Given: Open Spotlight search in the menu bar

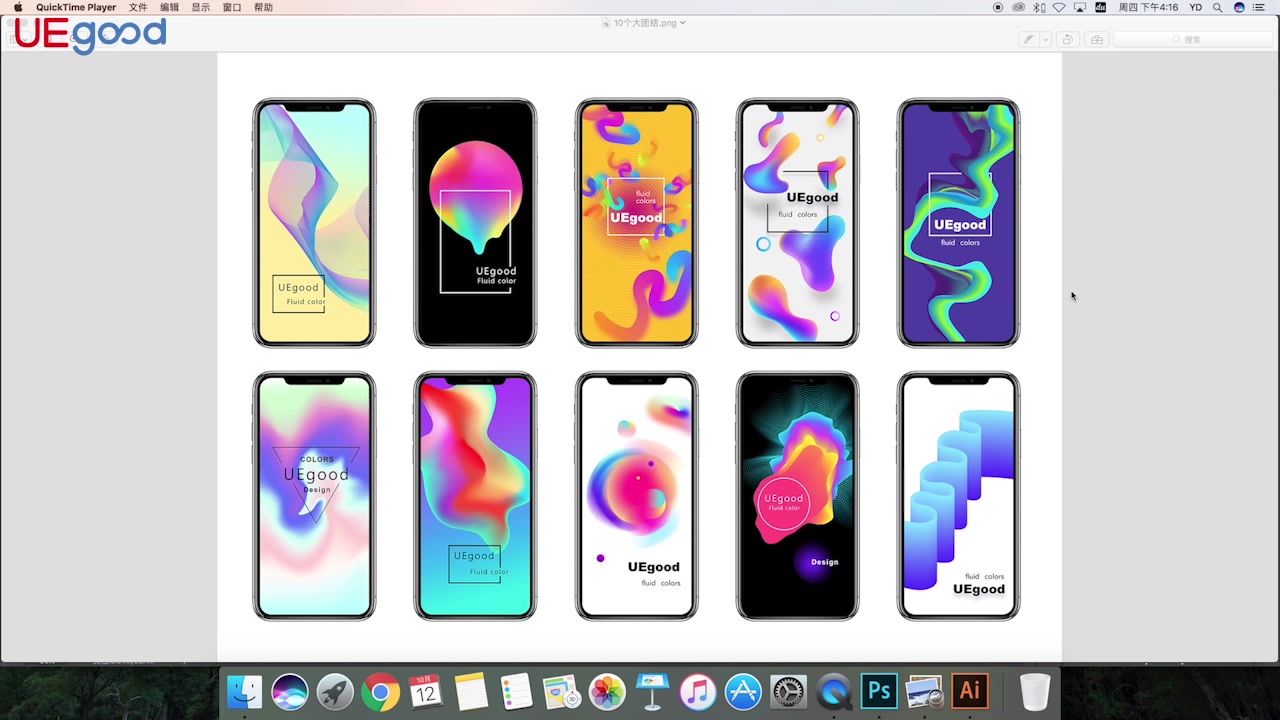Looking at the screenshot, I should tap(1217, 8).
